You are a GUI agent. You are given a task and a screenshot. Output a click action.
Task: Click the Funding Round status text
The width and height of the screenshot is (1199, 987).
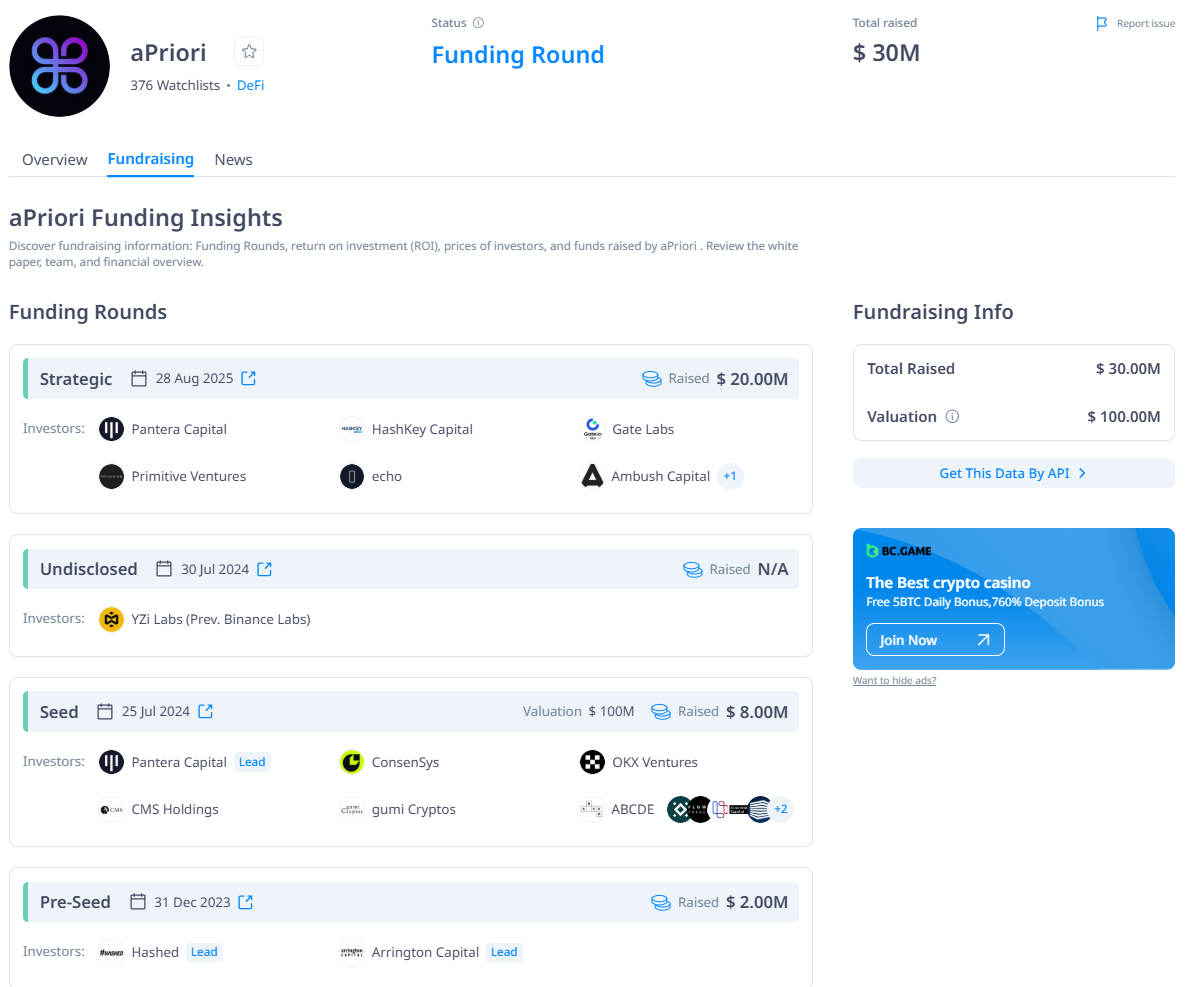(x=518, y=55)
